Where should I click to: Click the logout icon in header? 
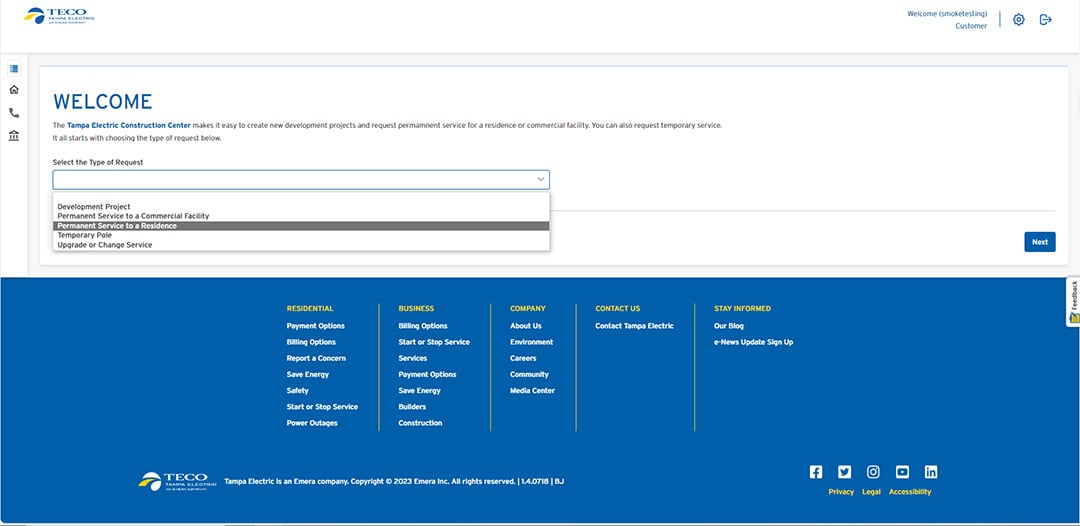point(1046,20)
